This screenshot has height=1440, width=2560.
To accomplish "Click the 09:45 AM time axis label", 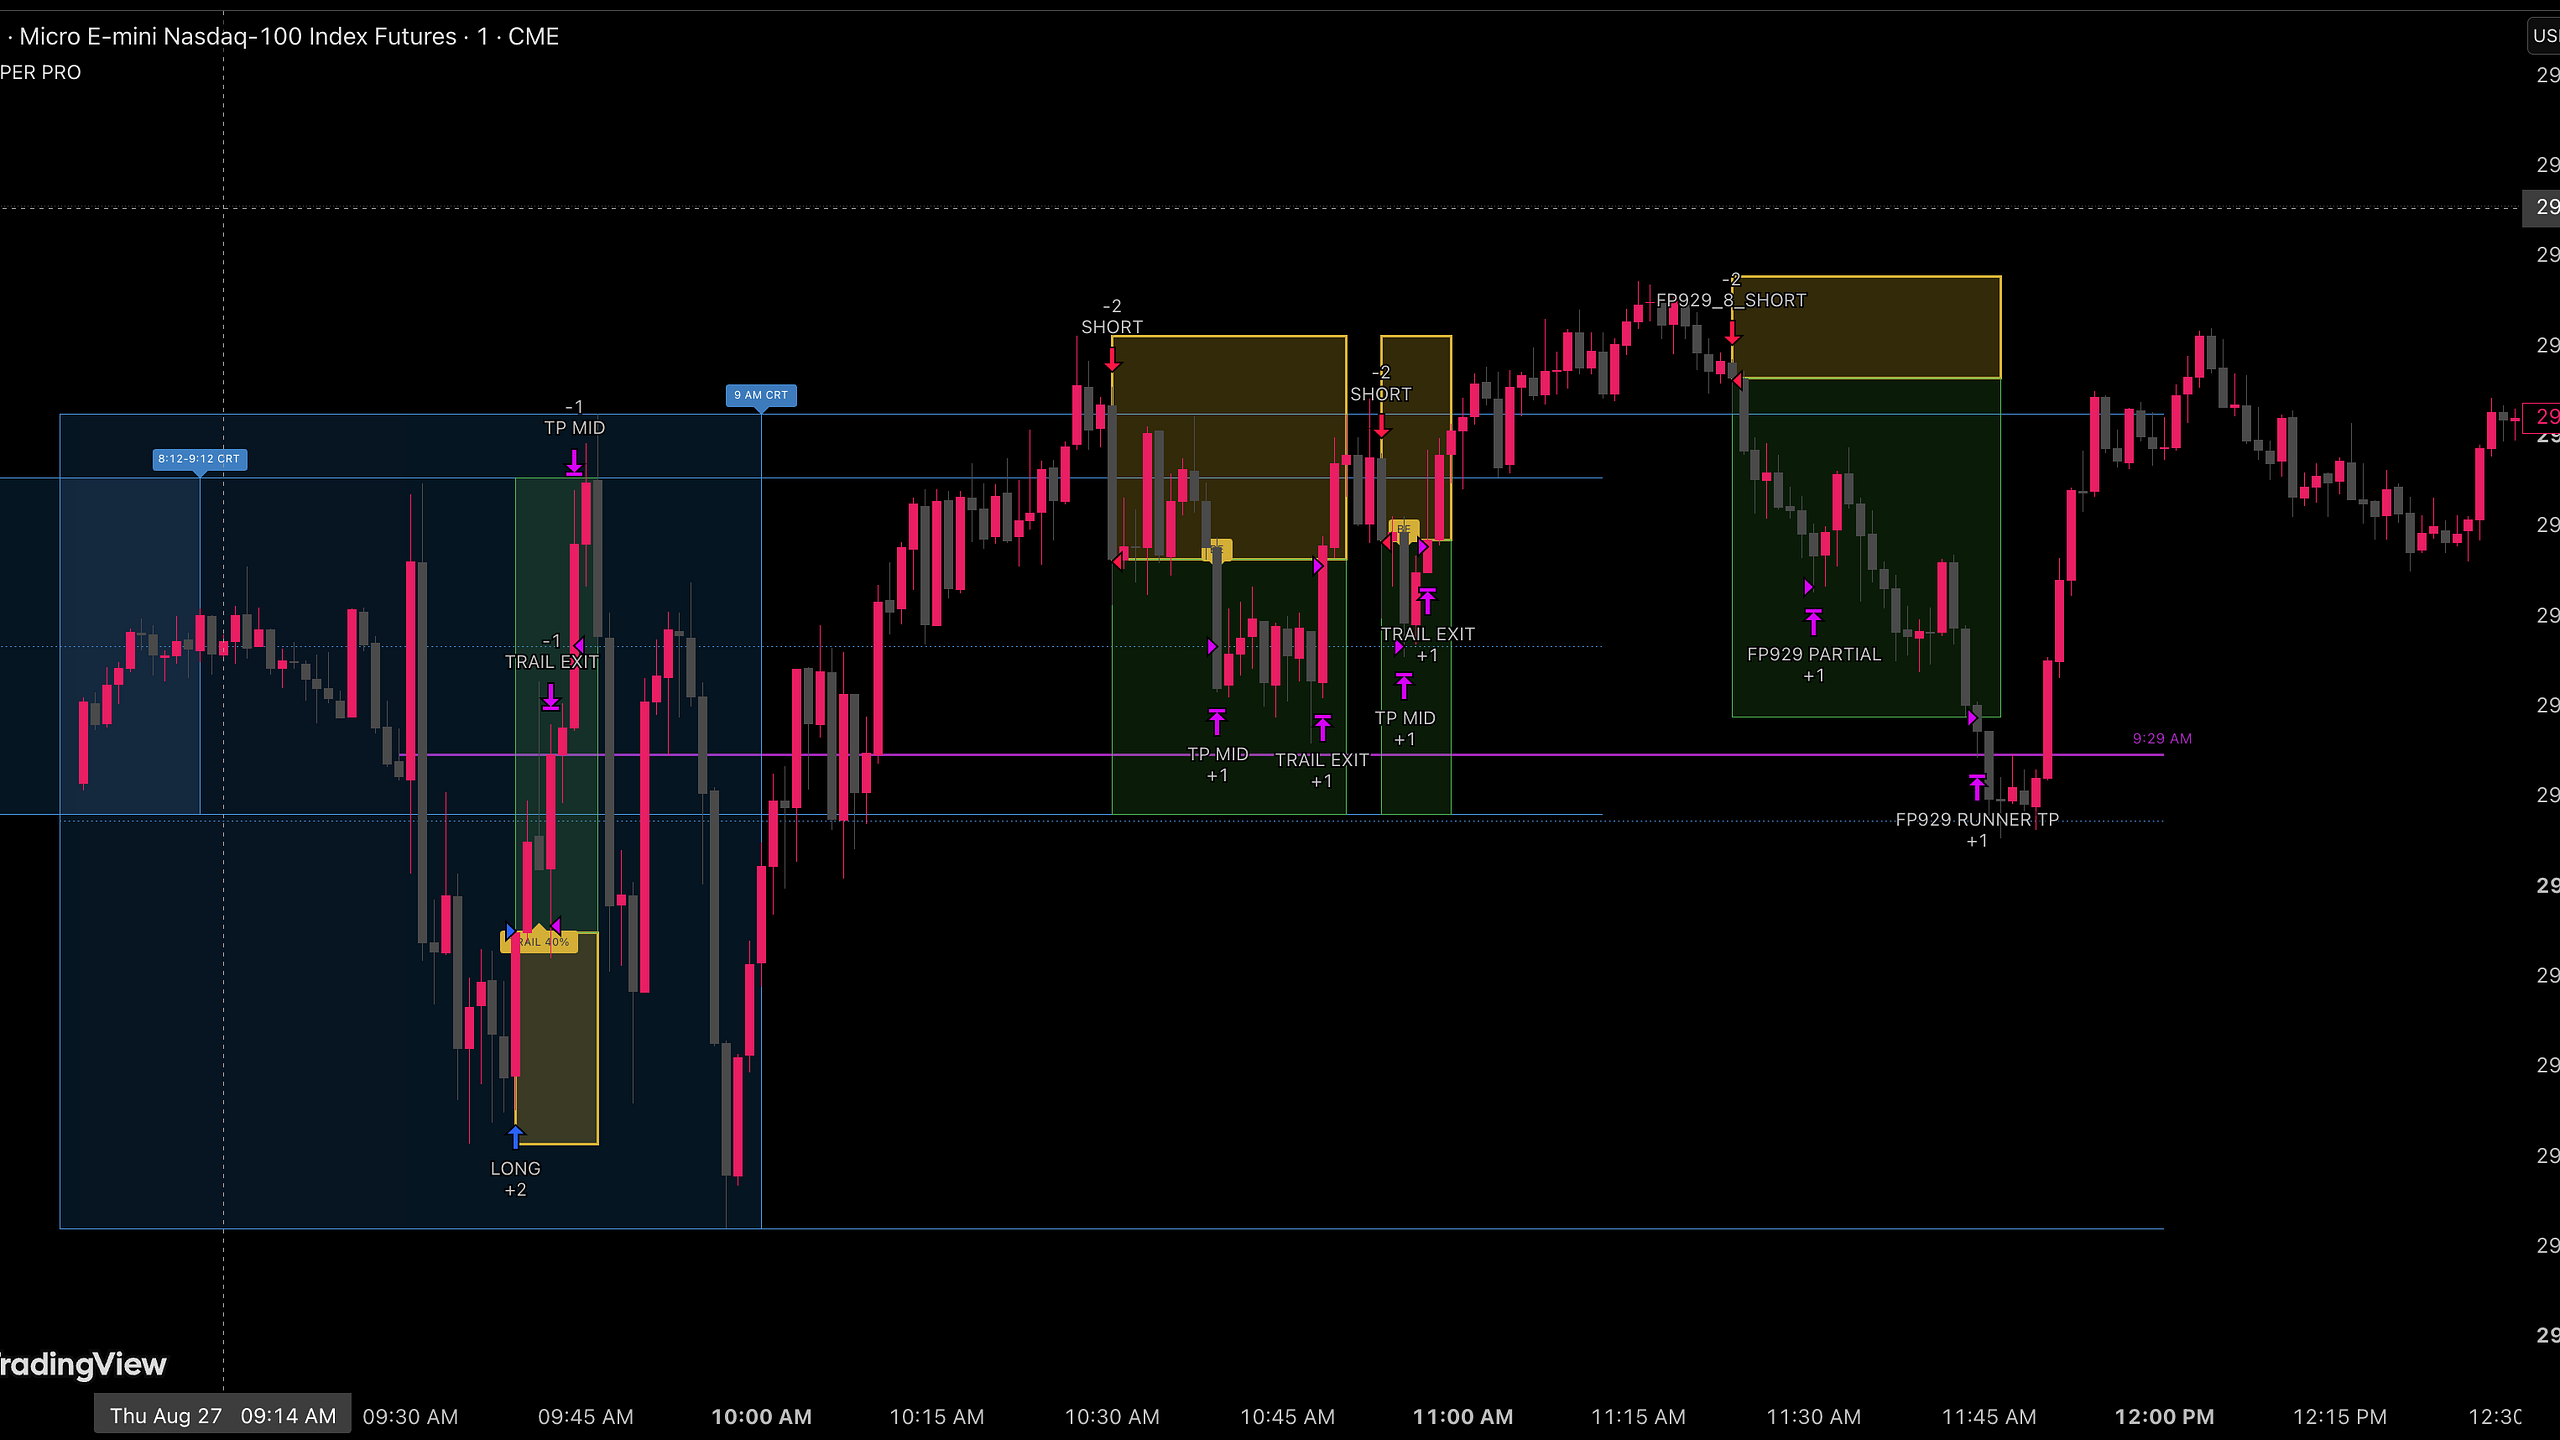I will (x=586, y=1417).
